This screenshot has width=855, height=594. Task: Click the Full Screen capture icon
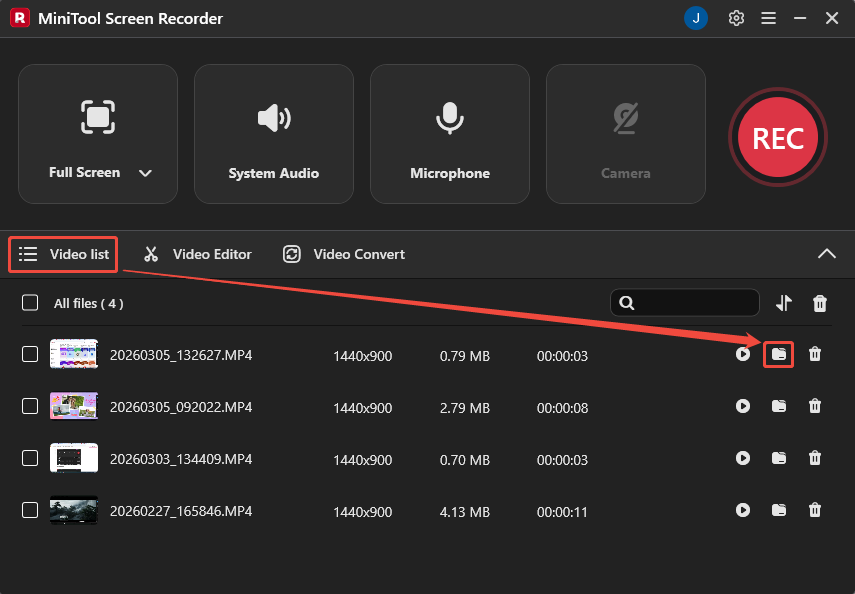click(97, 118)
